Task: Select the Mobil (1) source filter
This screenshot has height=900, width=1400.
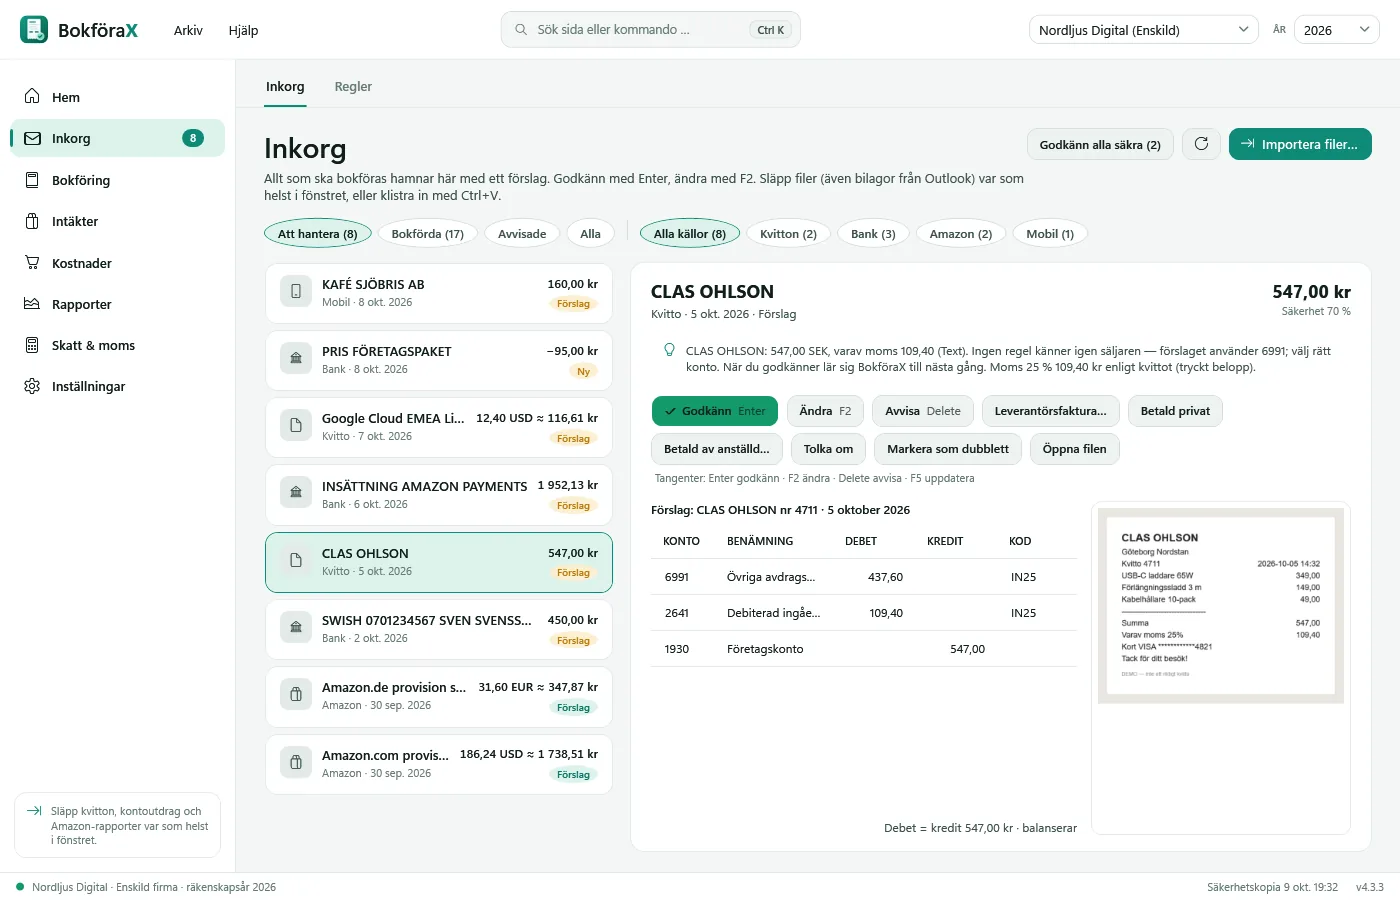Action: coord(1050,234)
